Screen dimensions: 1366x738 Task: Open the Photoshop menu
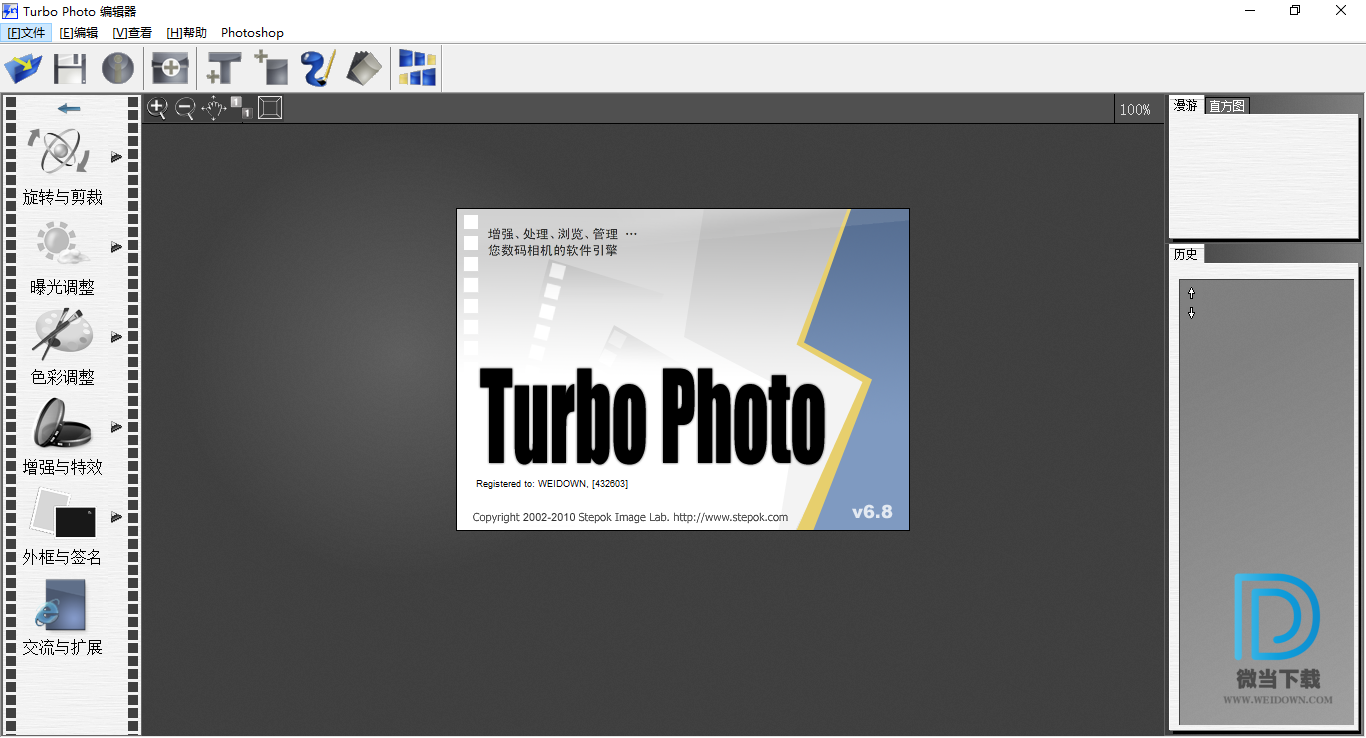coord(252,33)
